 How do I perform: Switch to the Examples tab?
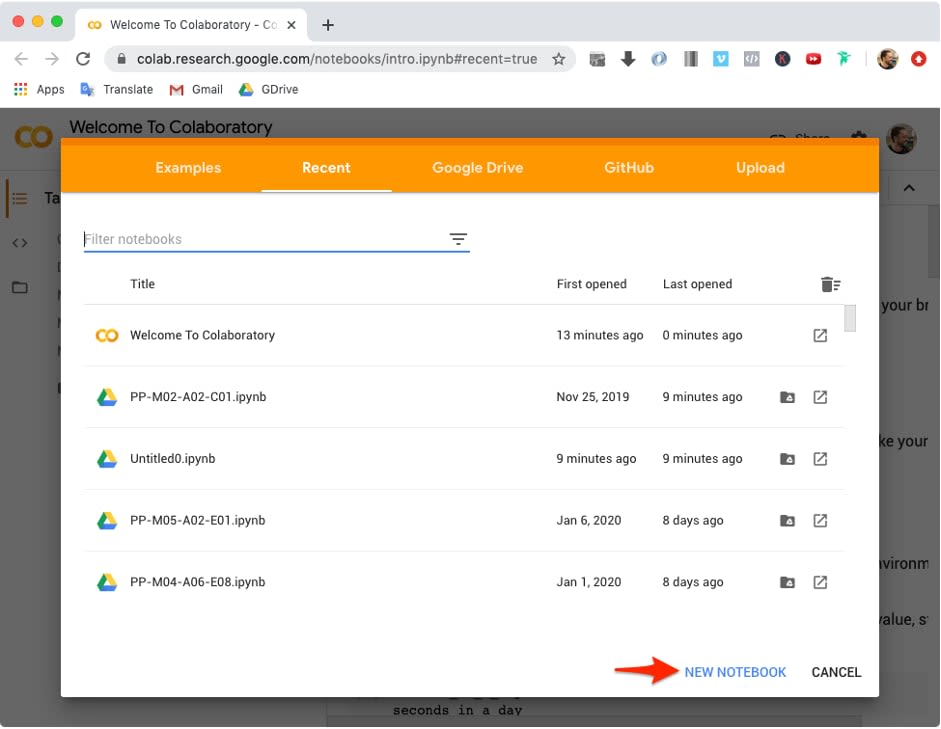[x=188, y=168]
